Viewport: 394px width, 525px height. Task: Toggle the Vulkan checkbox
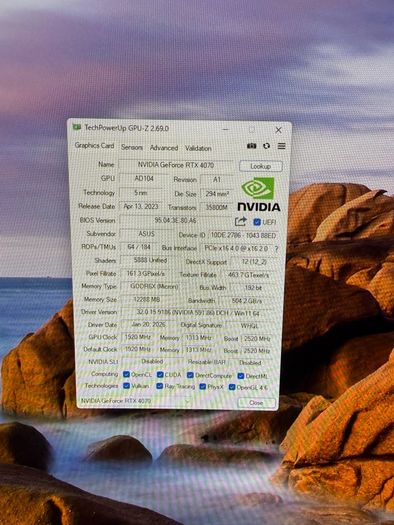coord(126,386)
